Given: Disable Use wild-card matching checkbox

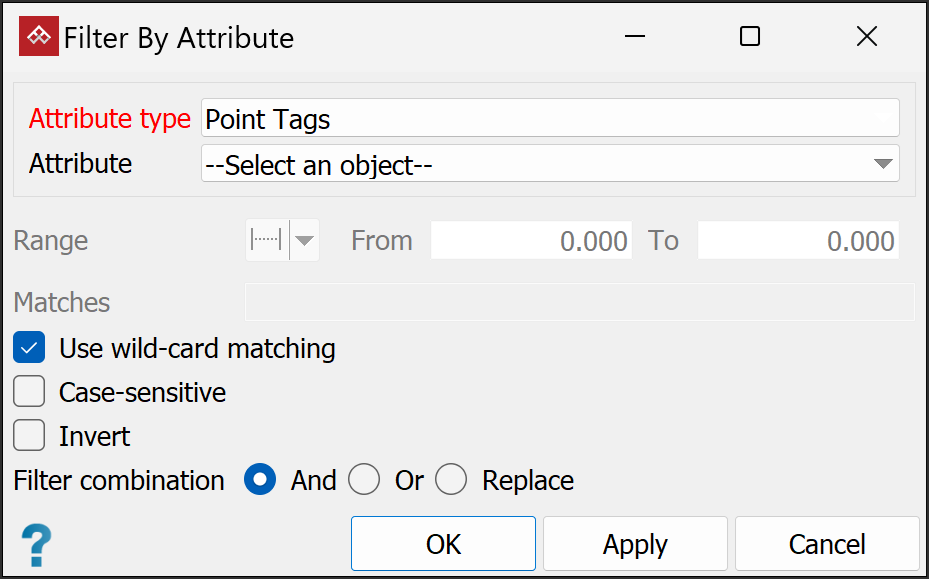Looking at the screenshot, I should (x=30, y=348).
